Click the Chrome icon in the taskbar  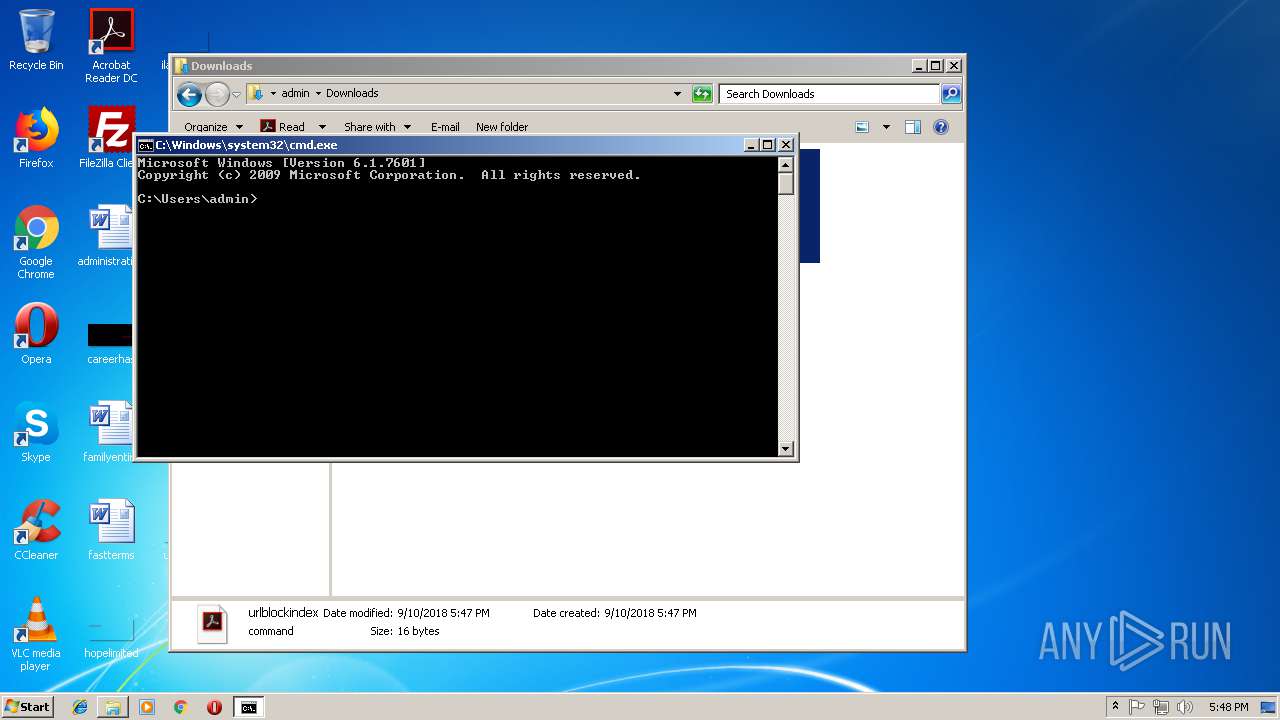(x=180, y=707)
